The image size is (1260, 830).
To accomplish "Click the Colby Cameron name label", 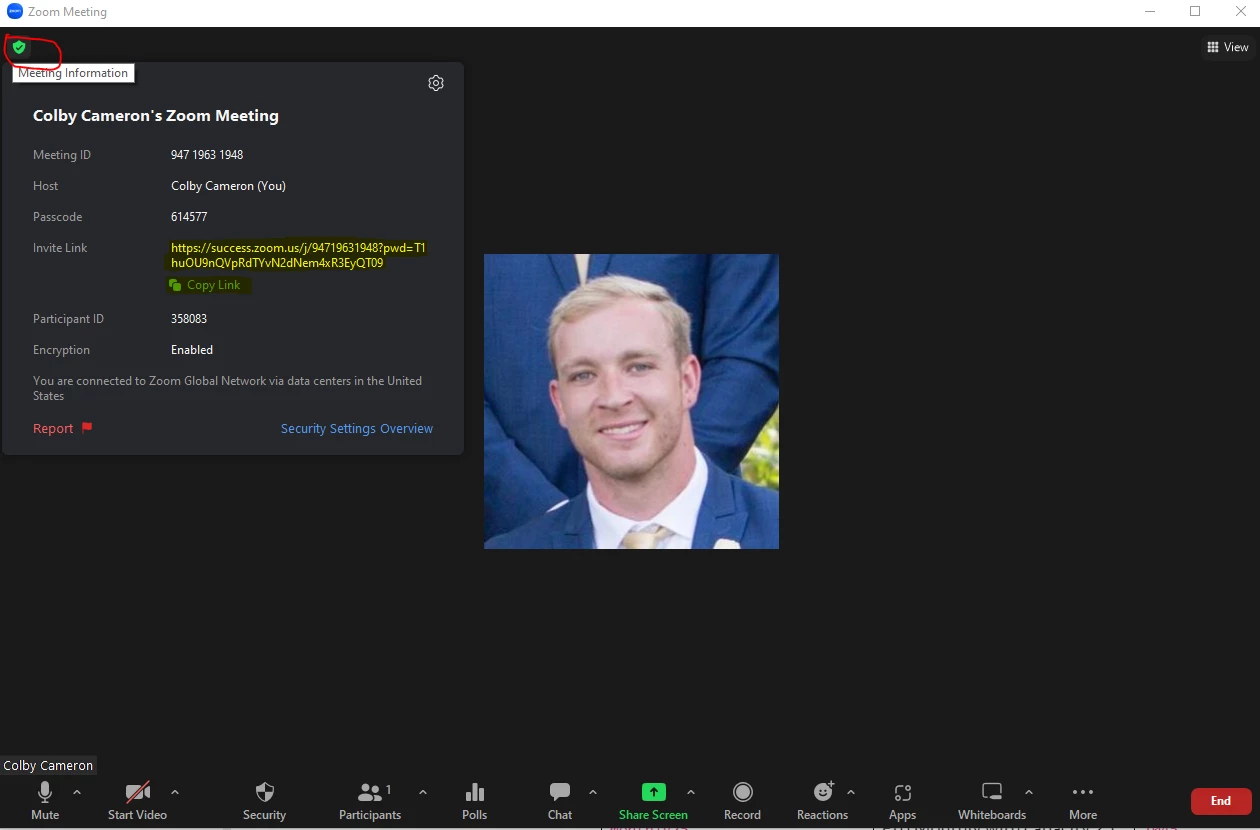I will 48,765.
